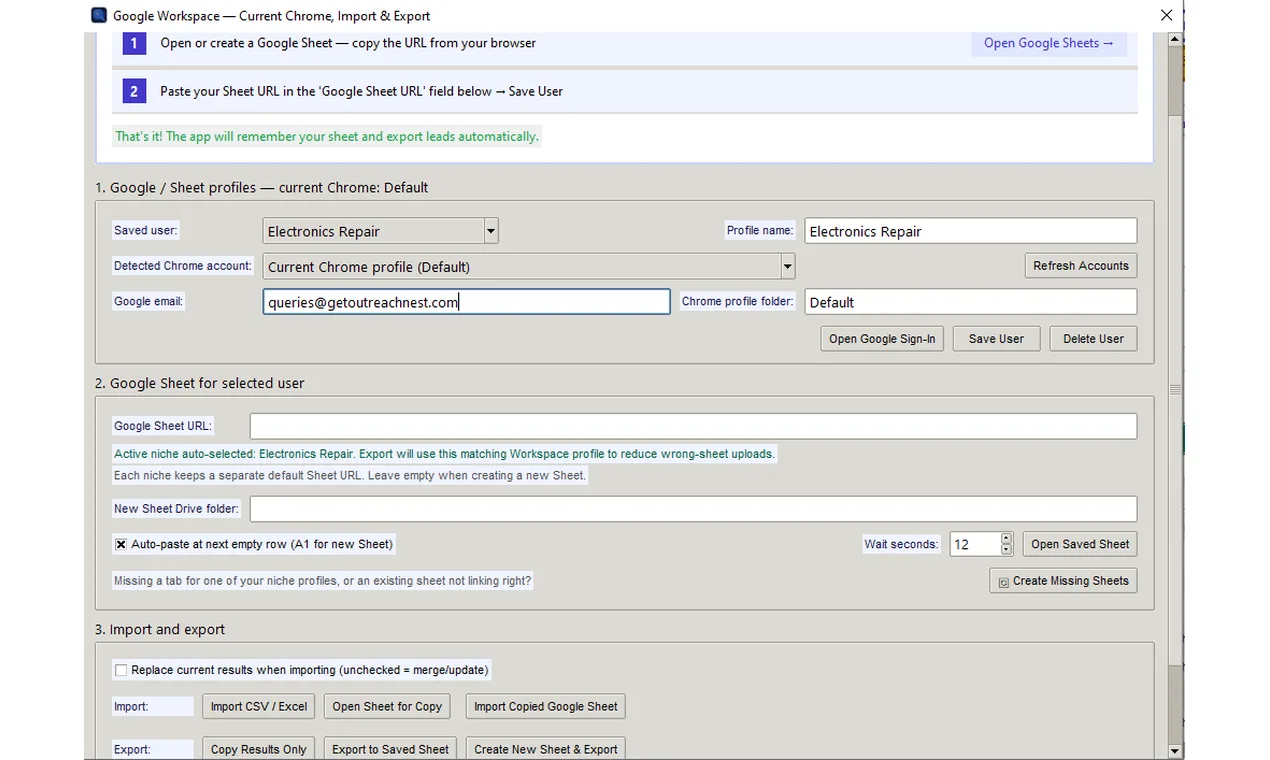1270x760 pixels.
Task: Save the current user profile
Action: pos(996,339)
